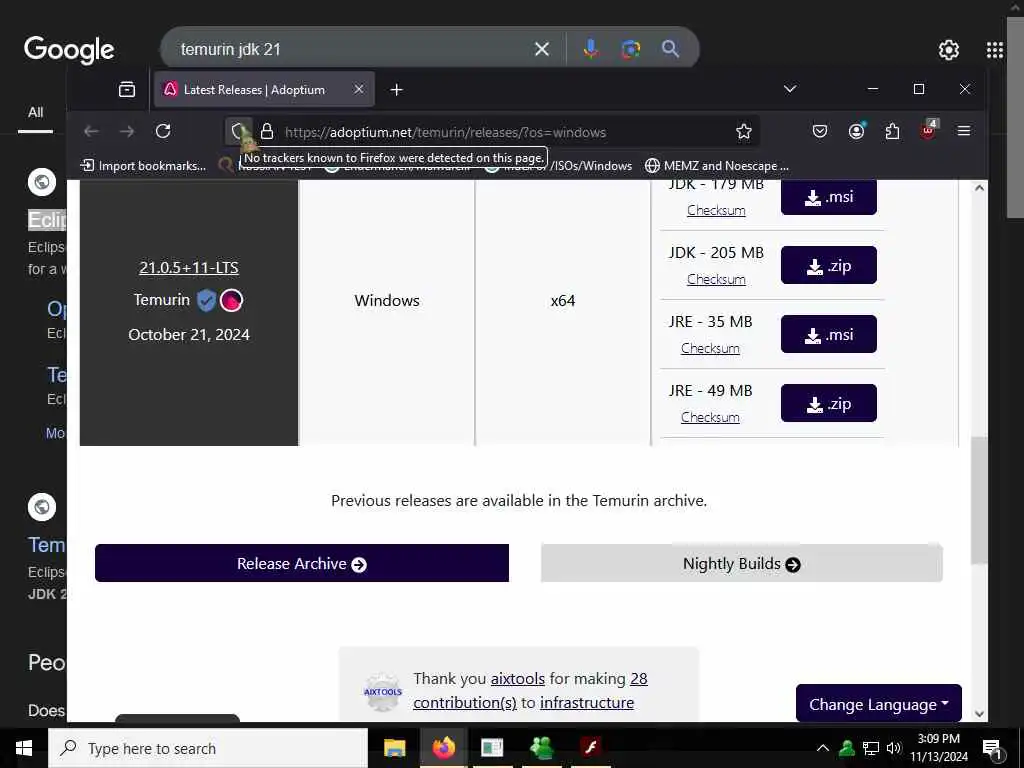Click the blue Temurin verified shield badge
This screenshot has height=768, width=1024.
click(206, 300)
